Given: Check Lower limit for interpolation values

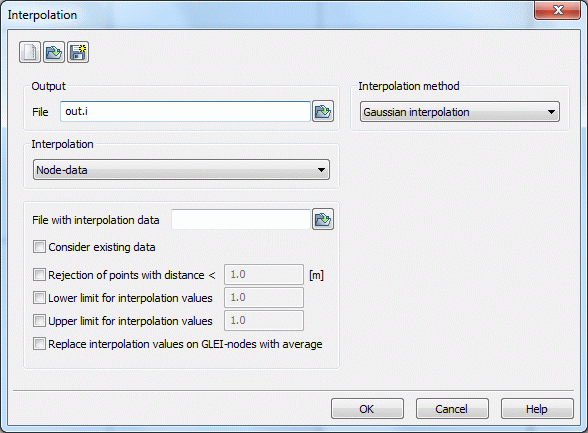Looking at the screenshot, I should pos(39,298).
